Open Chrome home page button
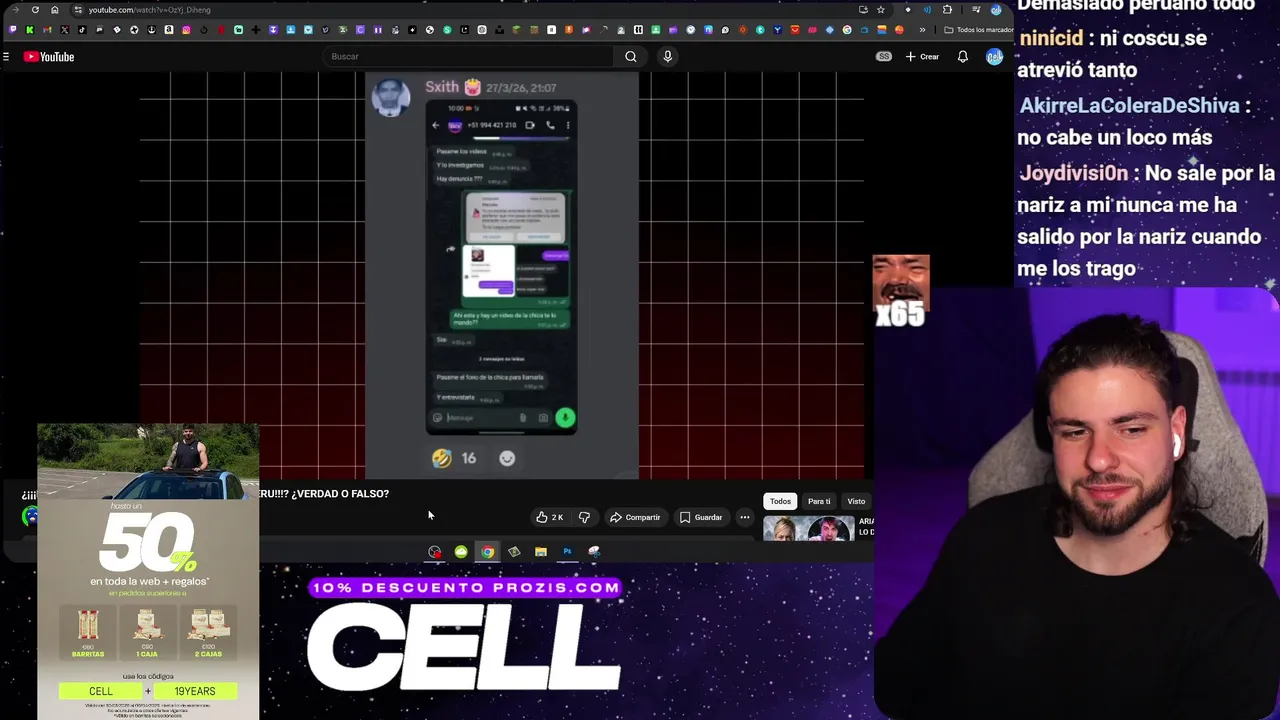This screenshot has height=720, width=1280. coord(55,10)
